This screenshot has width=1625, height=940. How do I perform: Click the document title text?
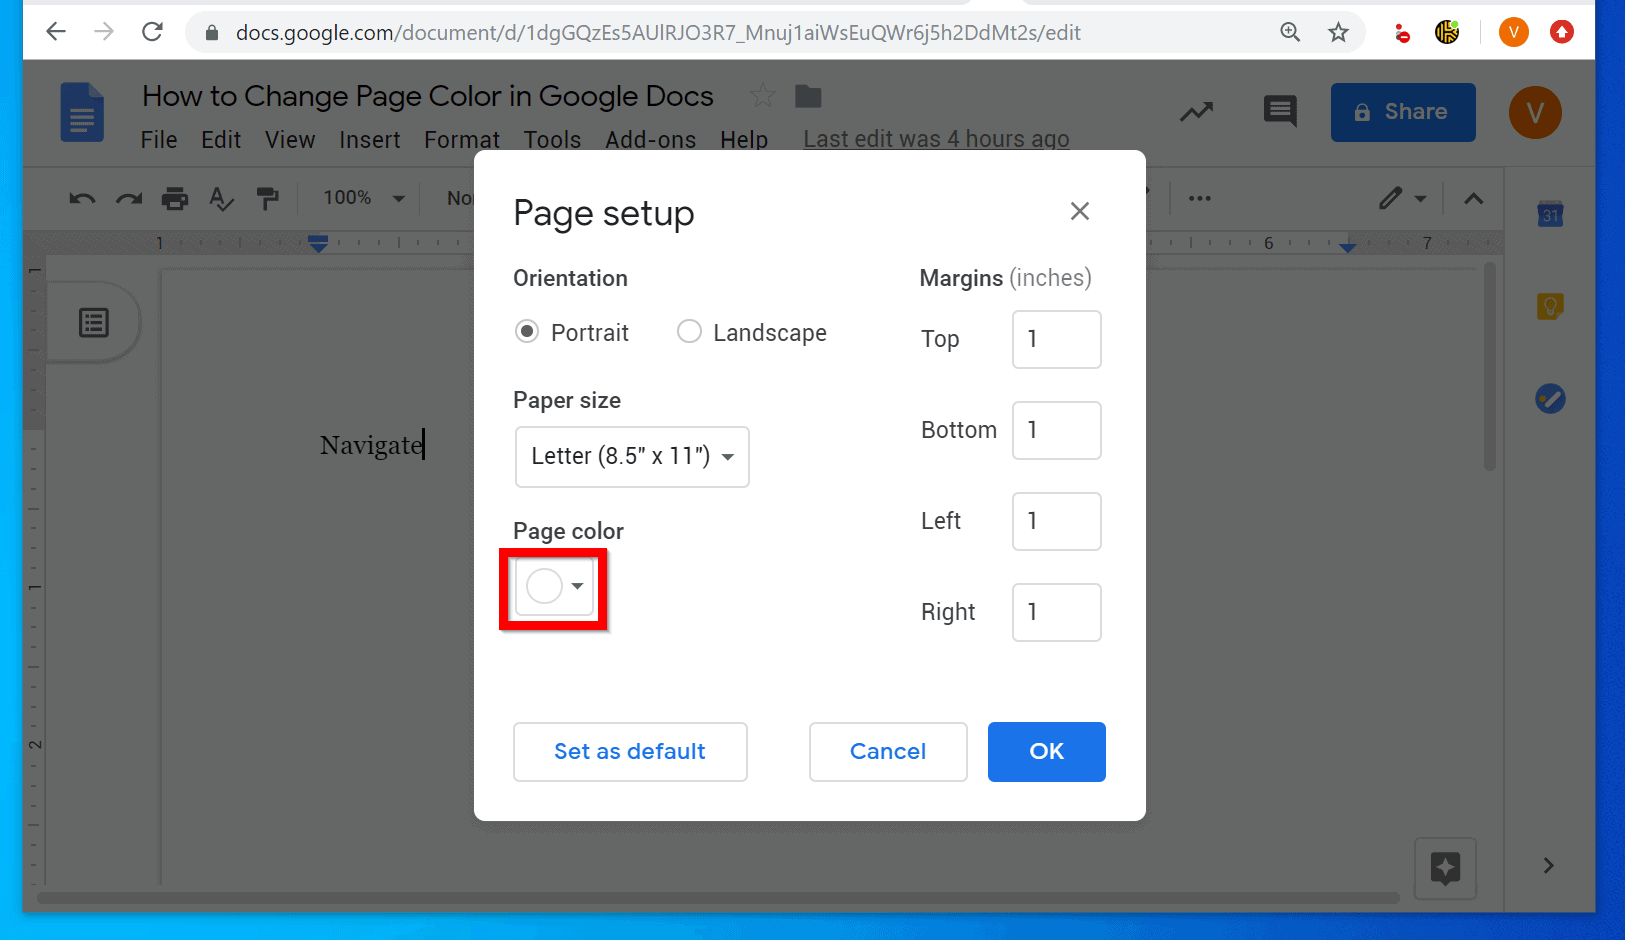[428, 96]
